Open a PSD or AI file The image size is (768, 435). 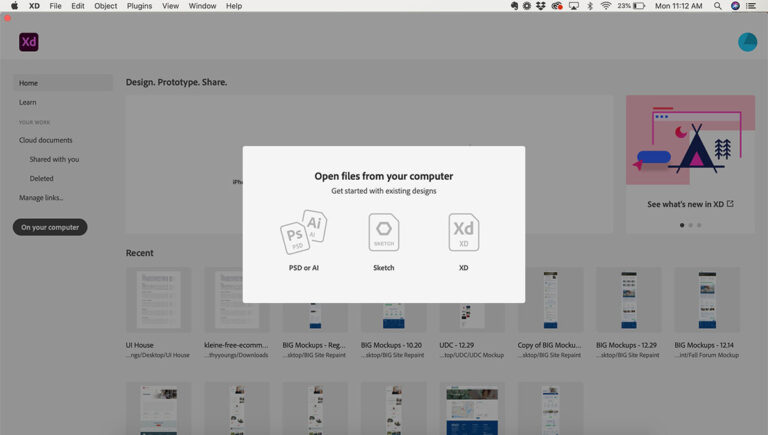tap(304, 240)
